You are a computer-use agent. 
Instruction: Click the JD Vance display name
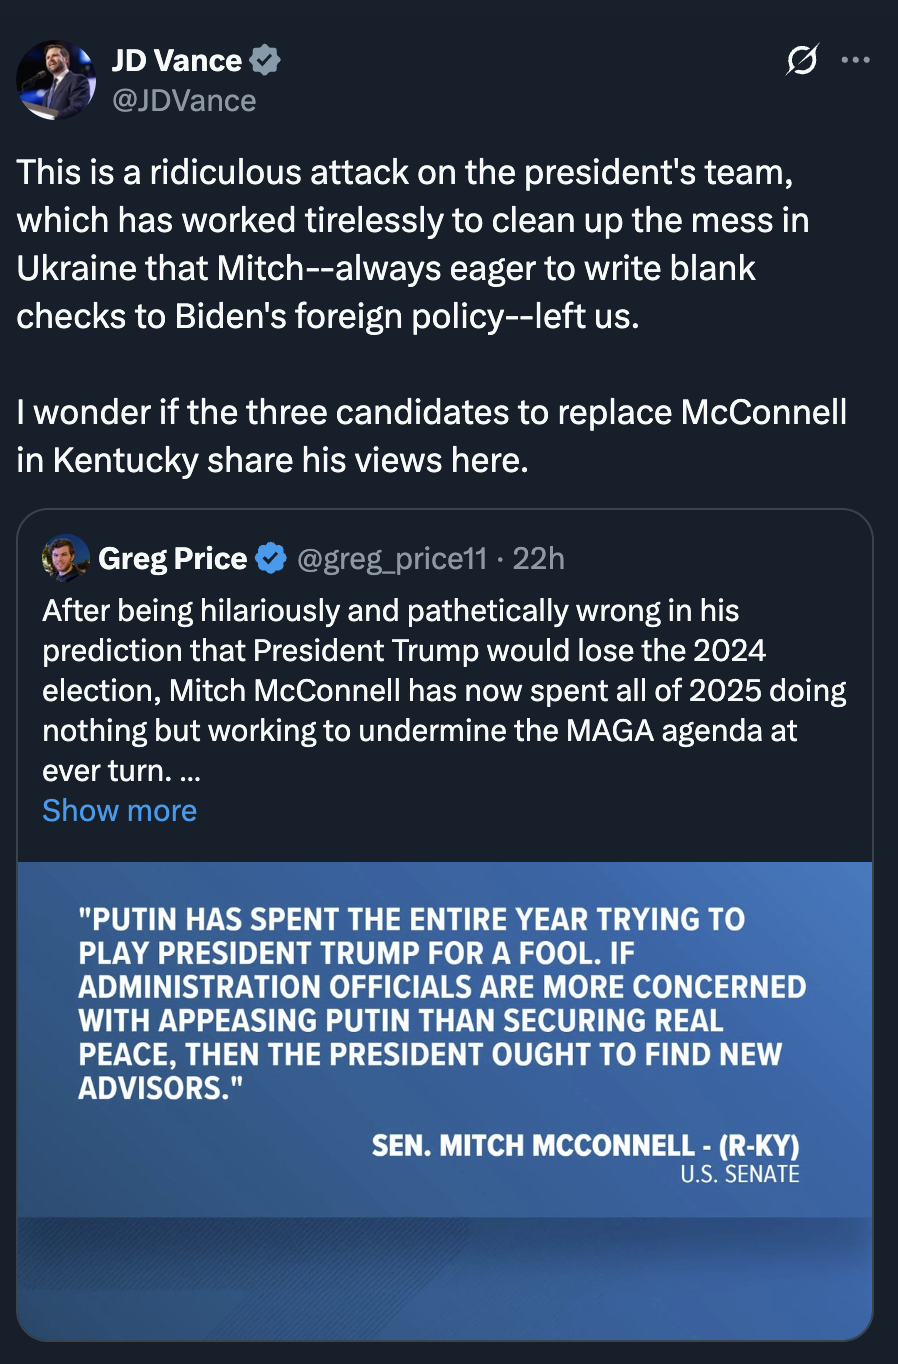tap(176, 61)
